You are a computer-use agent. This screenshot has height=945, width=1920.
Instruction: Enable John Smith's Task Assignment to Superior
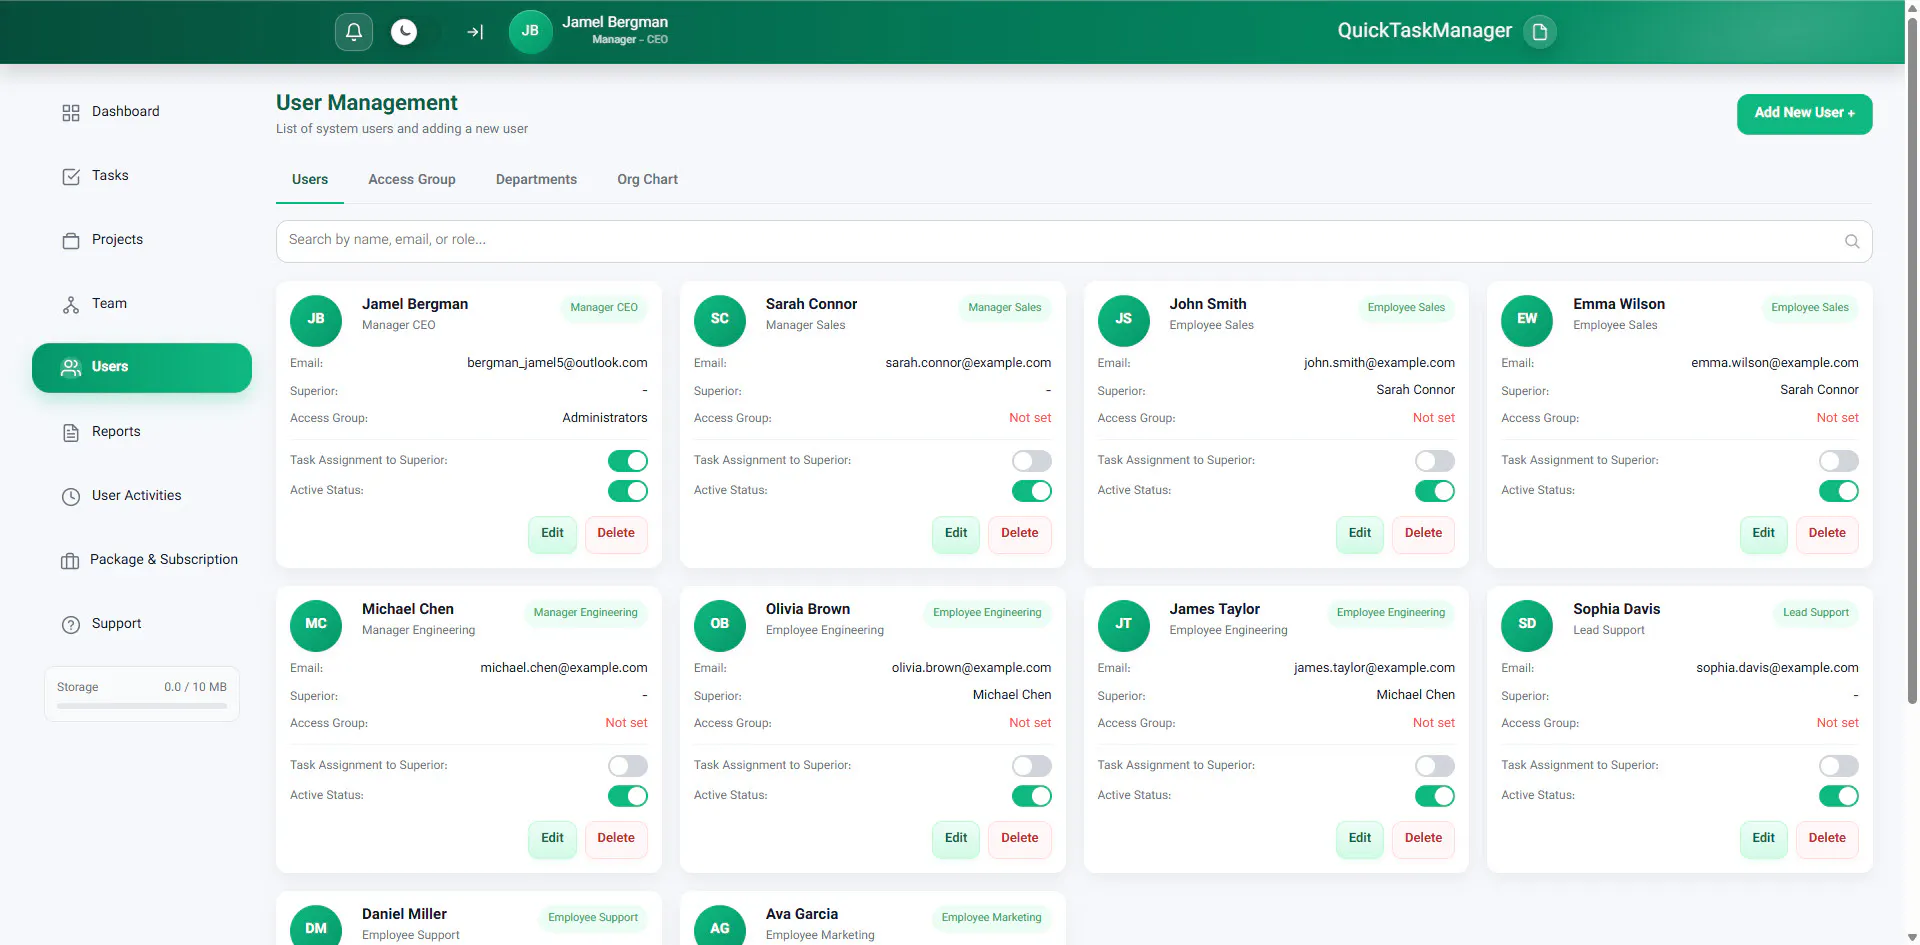1435,461
